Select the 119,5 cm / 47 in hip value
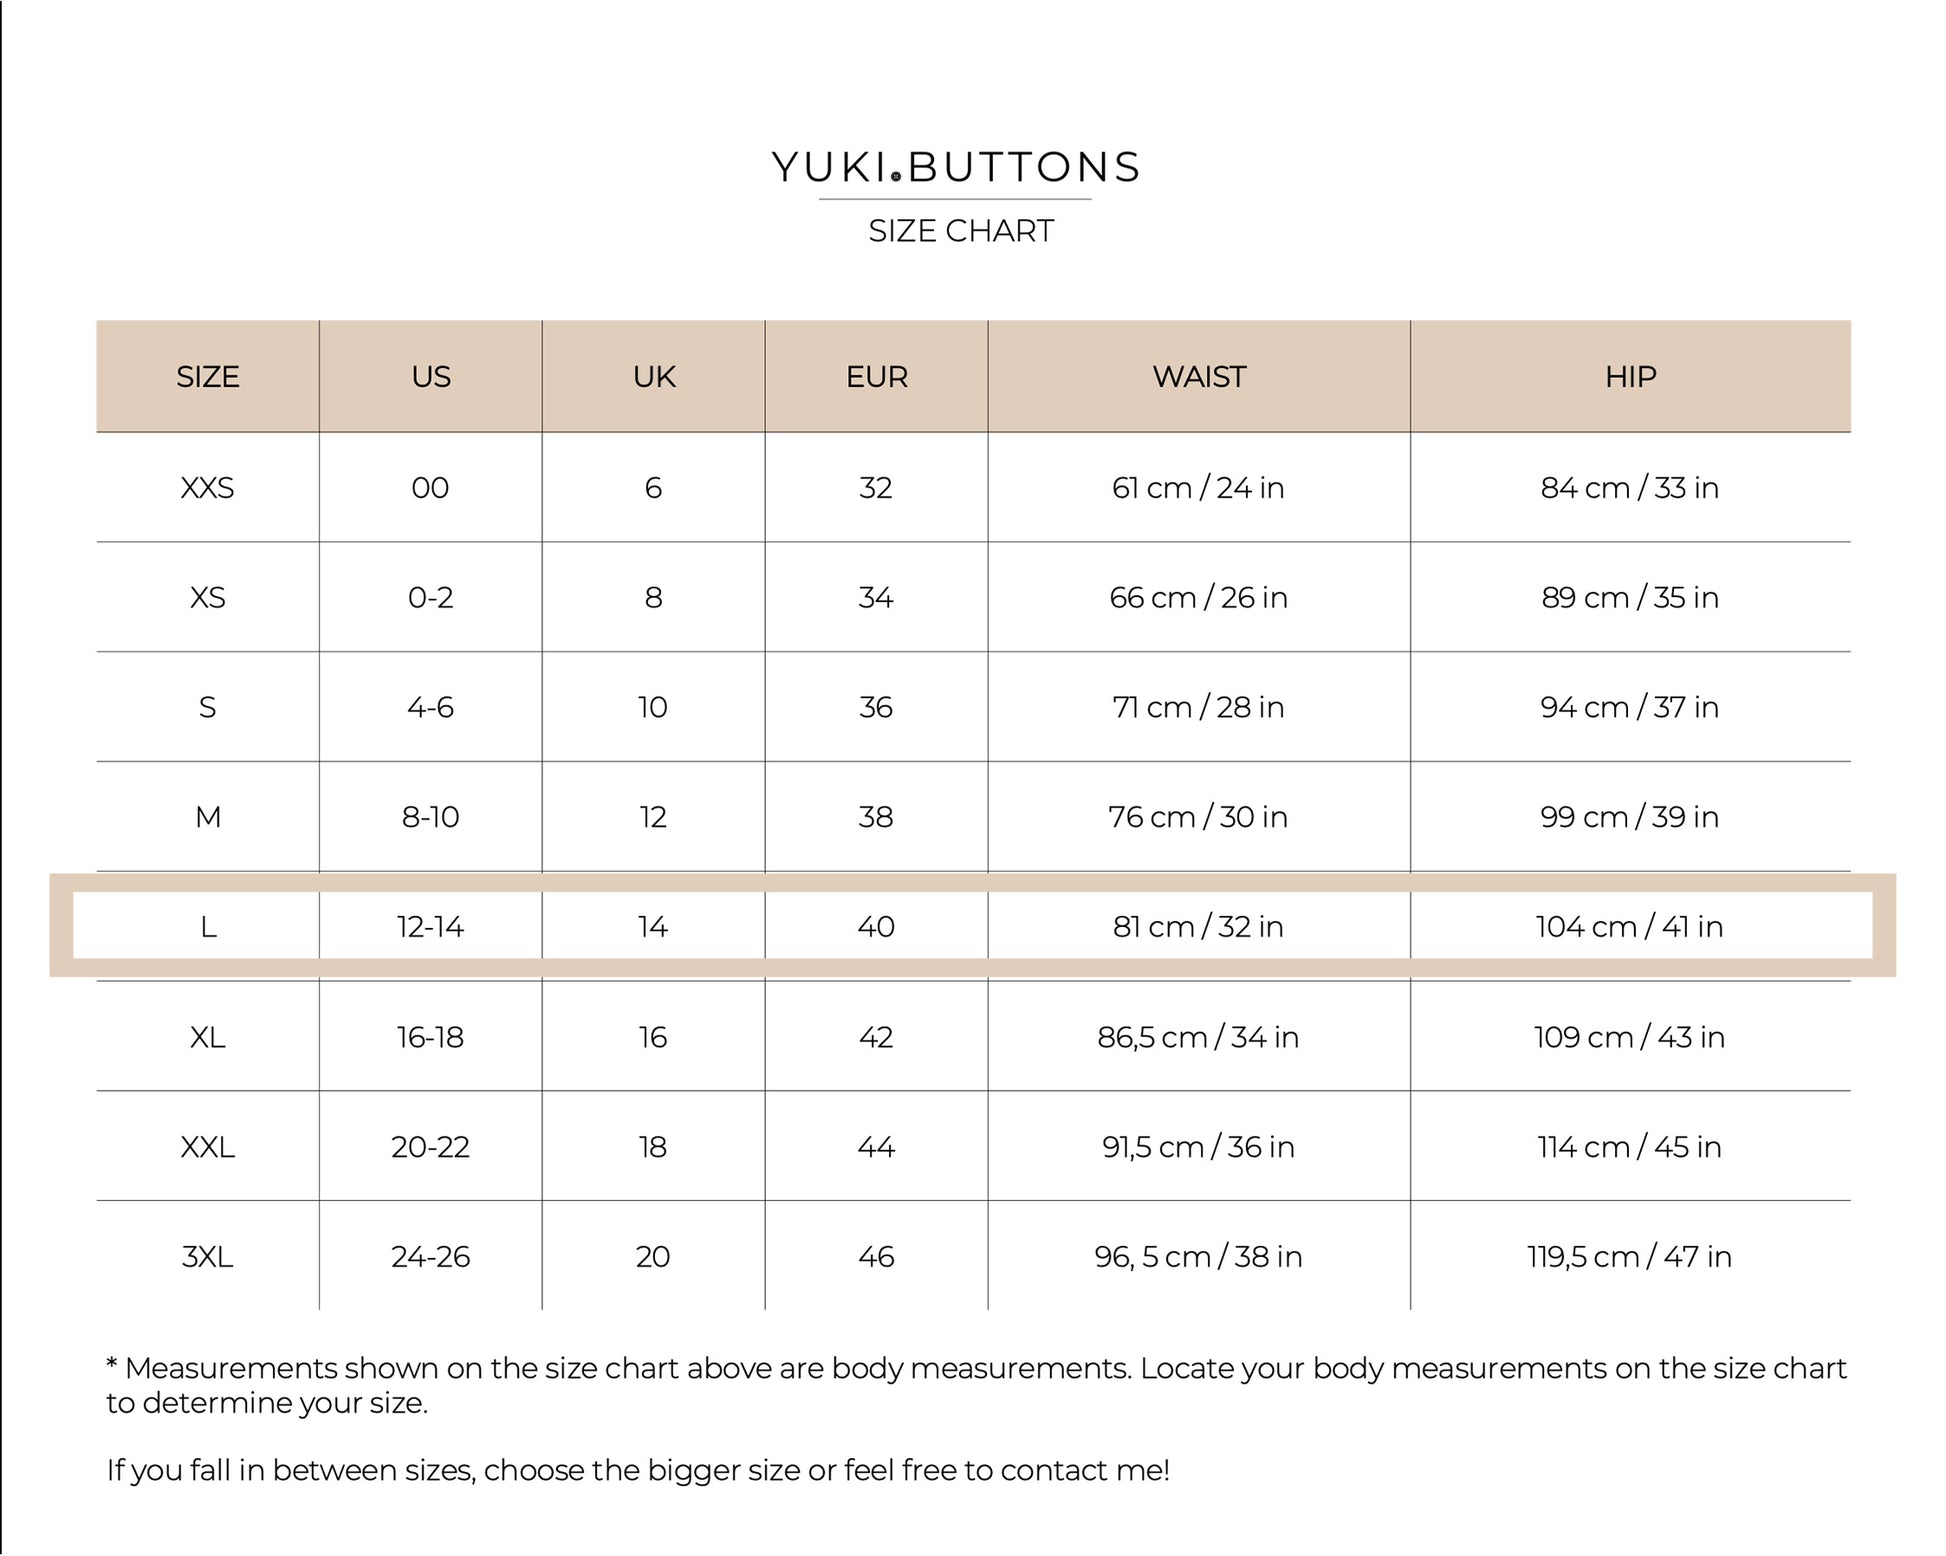 point(1630,1256)
